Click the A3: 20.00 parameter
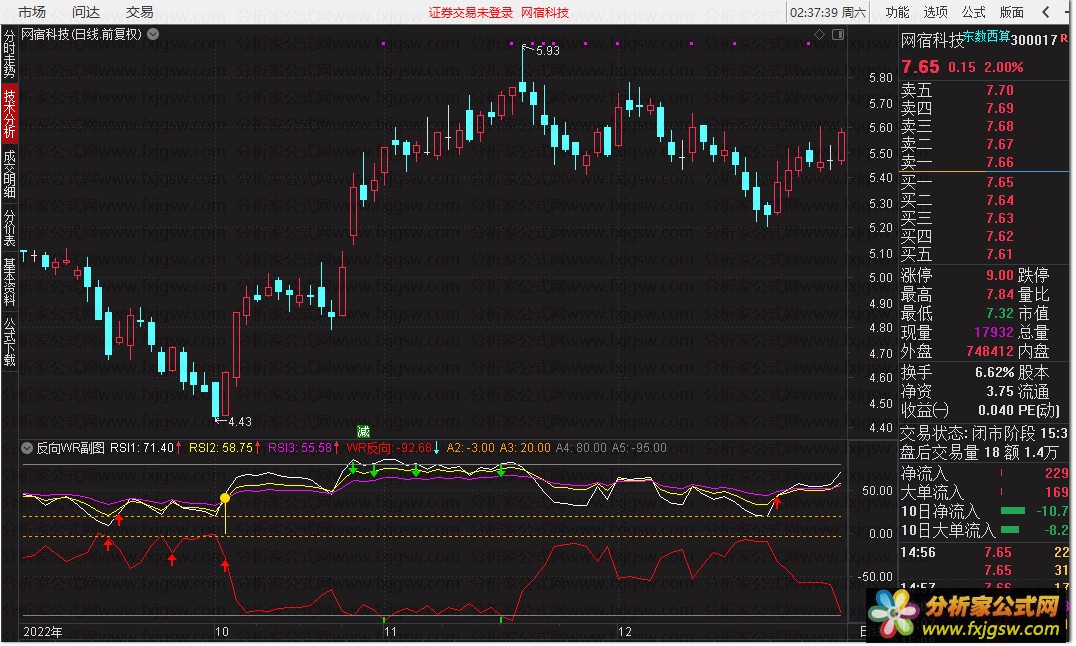 tap(525, 448)
